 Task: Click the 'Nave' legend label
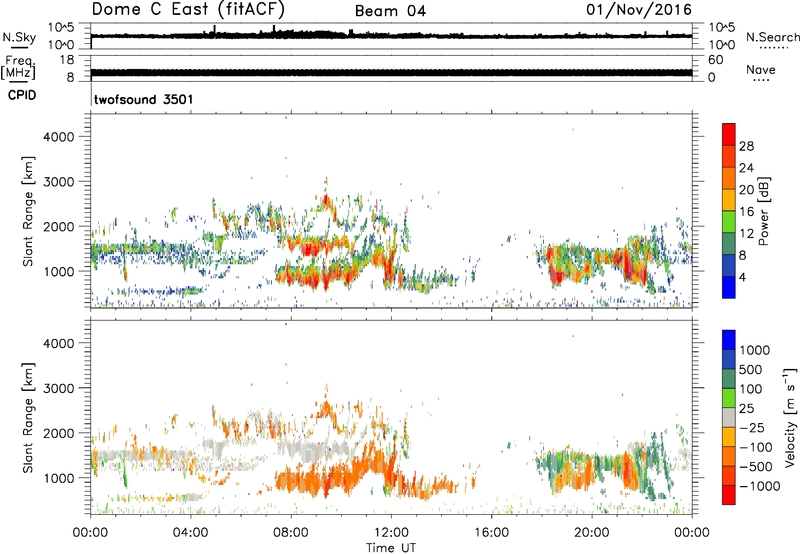tap(761, 69)
